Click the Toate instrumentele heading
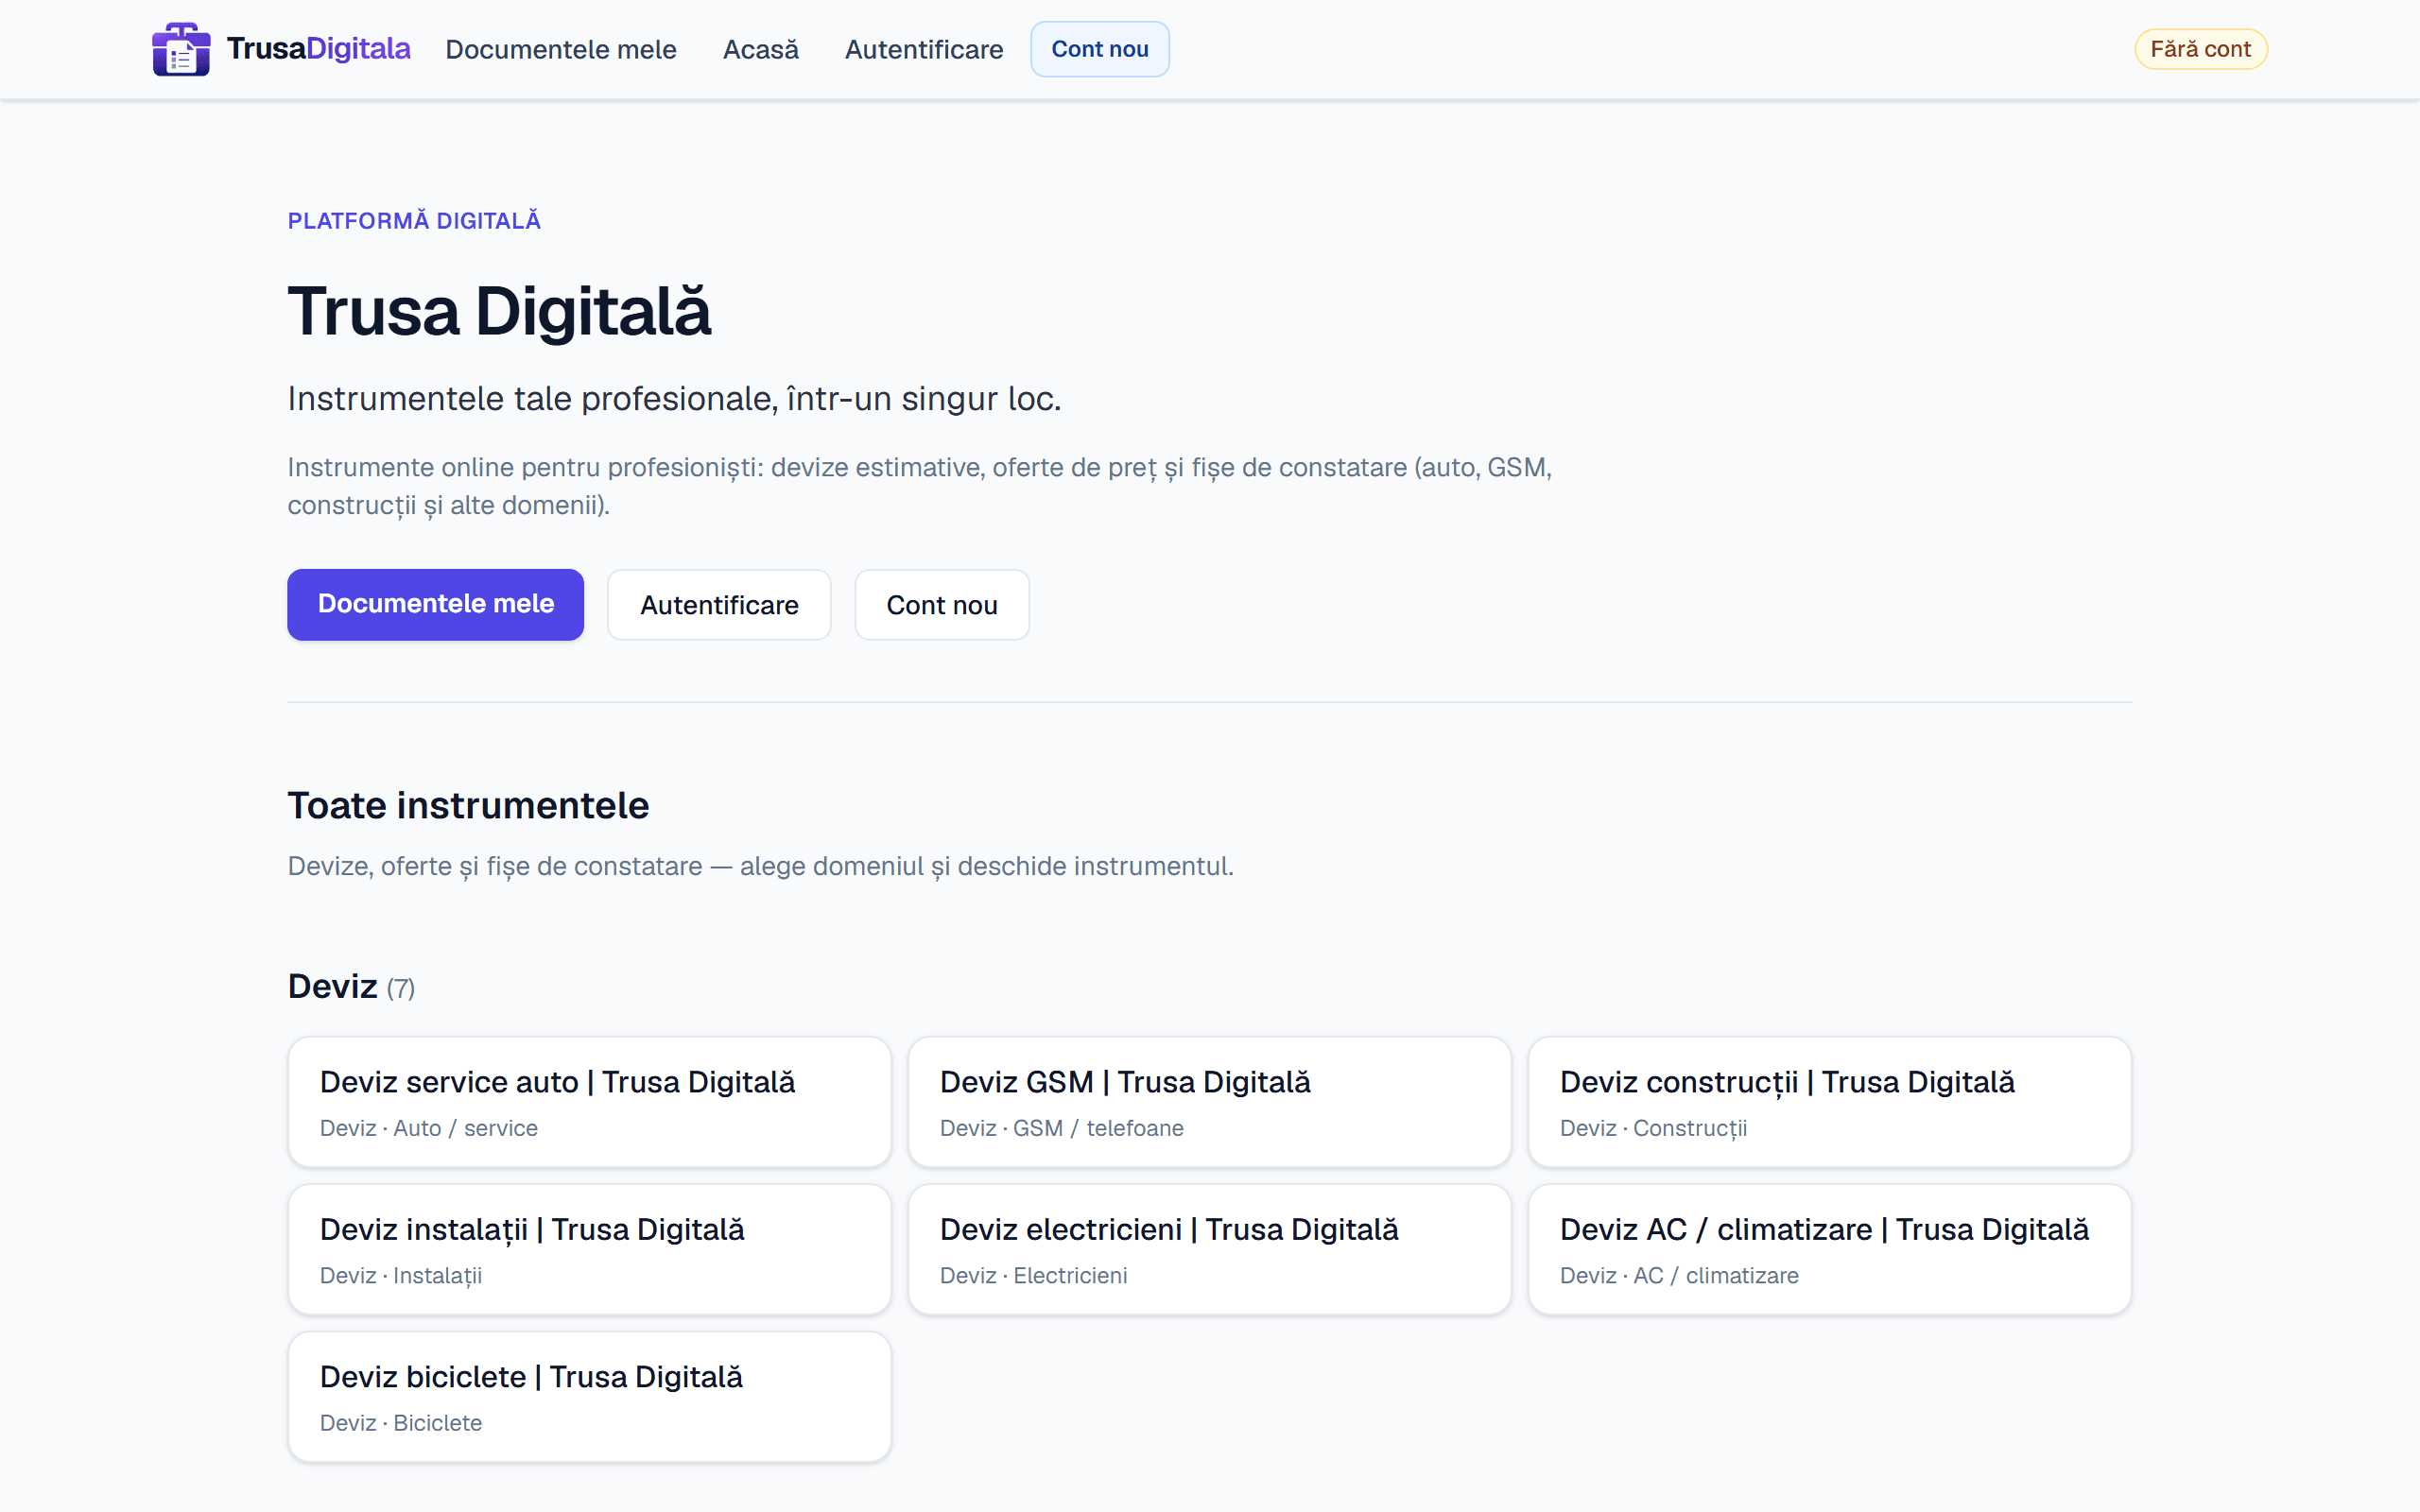 [x=468, y=805]
